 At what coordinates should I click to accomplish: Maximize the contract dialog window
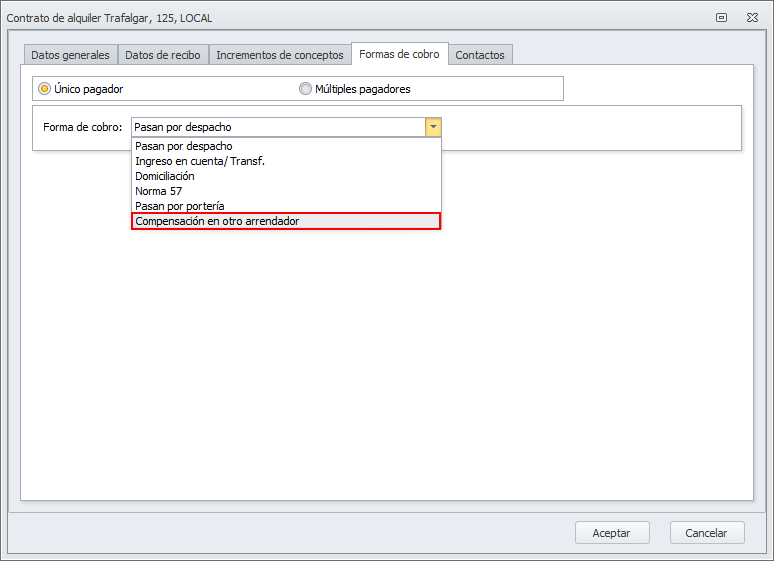pyautogui.click(x=722, y=17)
